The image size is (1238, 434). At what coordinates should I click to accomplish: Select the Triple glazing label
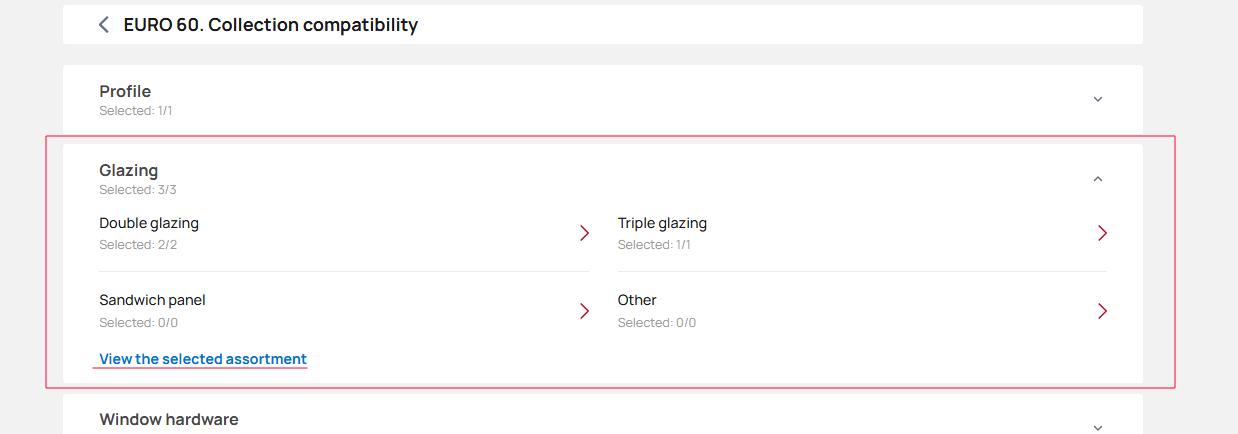(662, 223)
